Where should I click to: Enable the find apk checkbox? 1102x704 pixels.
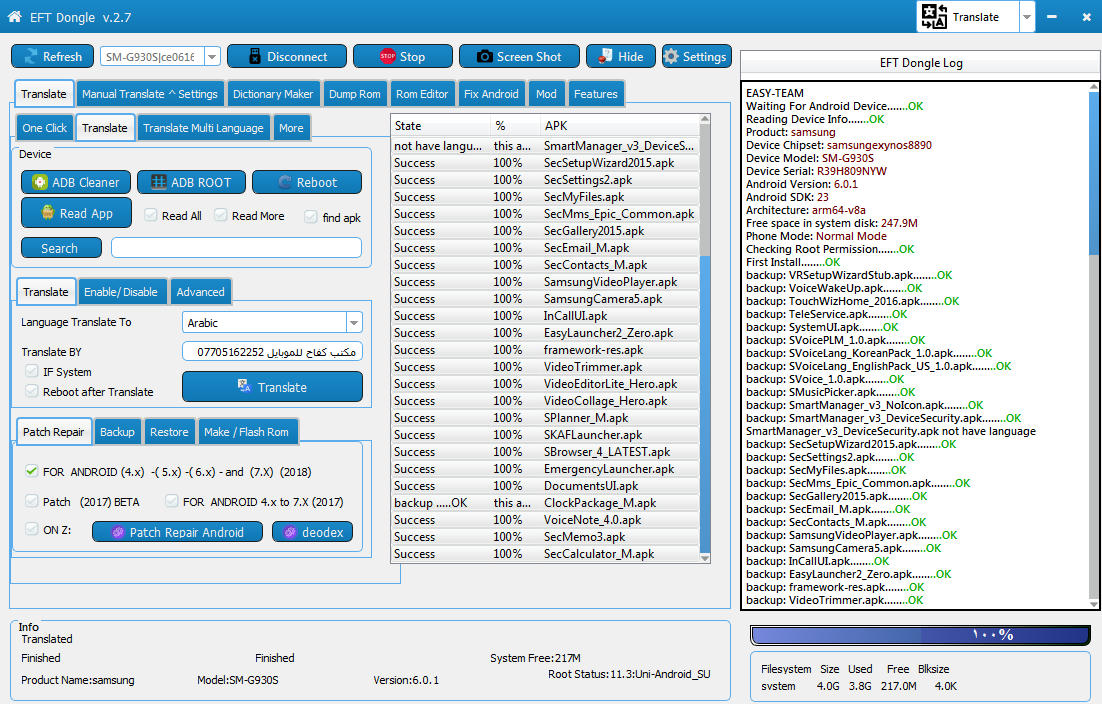pos(311,216)
